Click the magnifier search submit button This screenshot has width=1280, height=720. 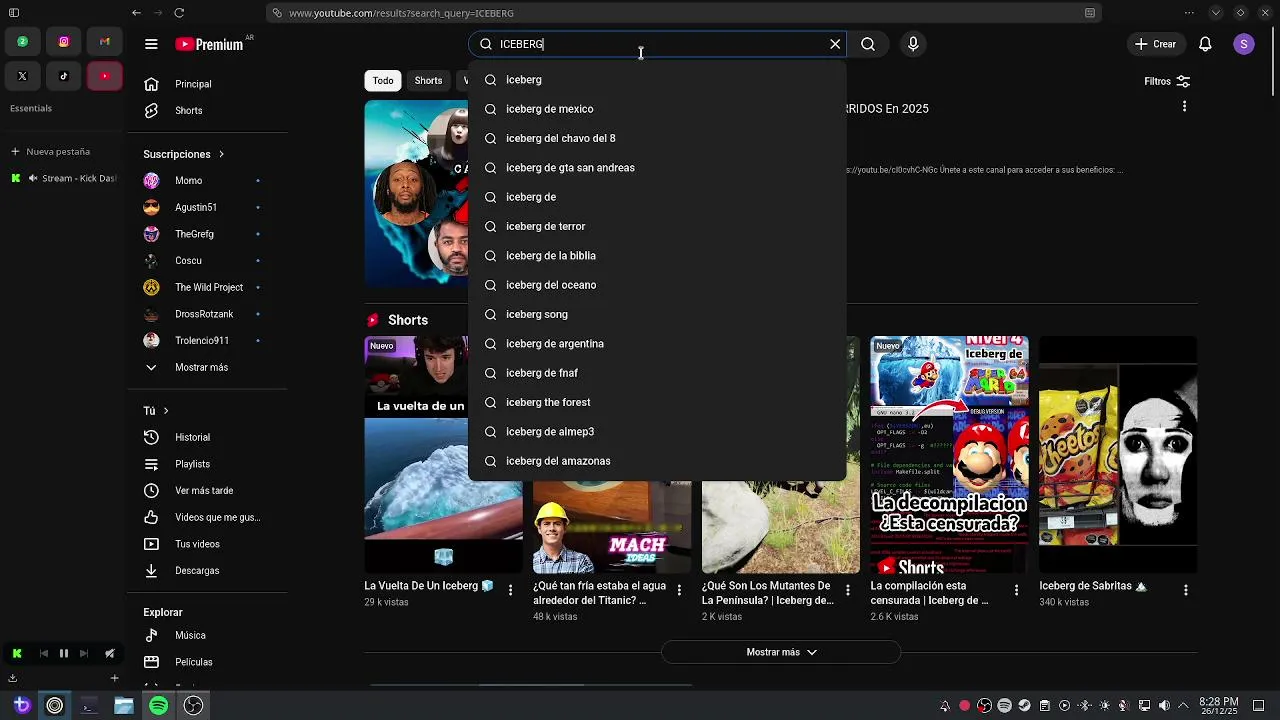868,44
